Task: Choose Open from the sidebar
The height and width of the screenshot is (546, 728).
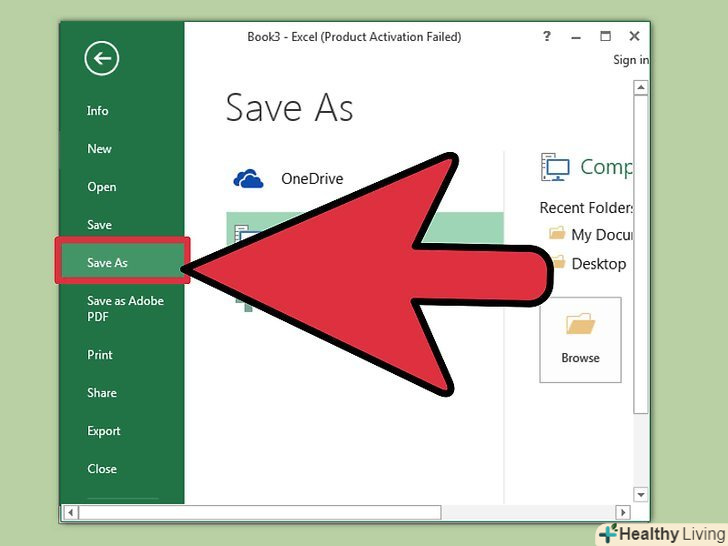Action: click(102, 187)
